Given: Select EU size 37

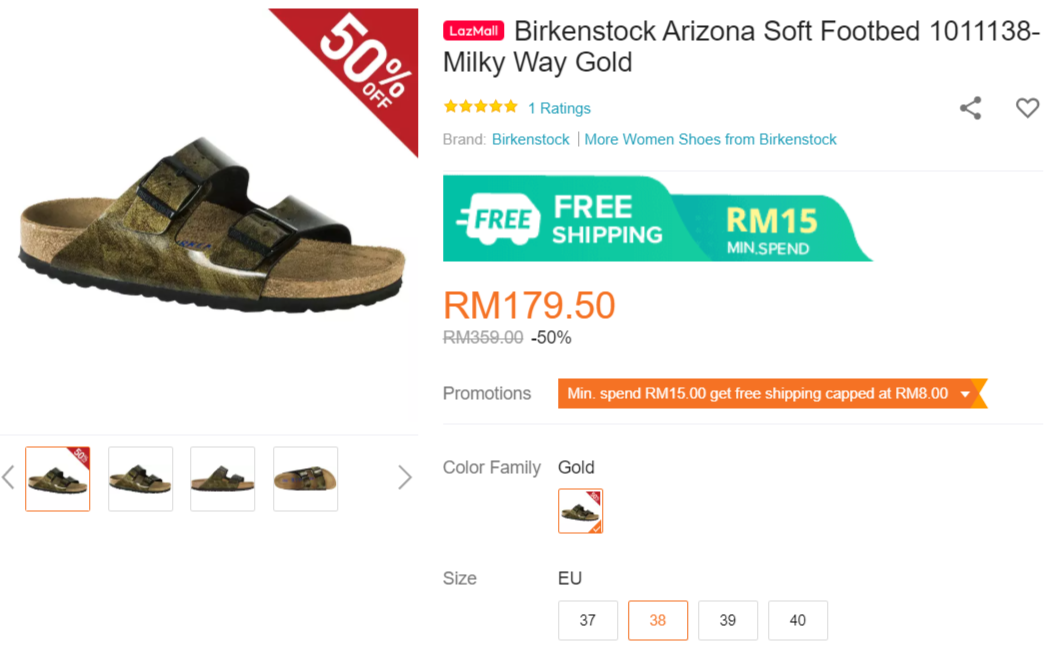Looking at the screenshot, I should pyautogui.click(x=588, y=620).
